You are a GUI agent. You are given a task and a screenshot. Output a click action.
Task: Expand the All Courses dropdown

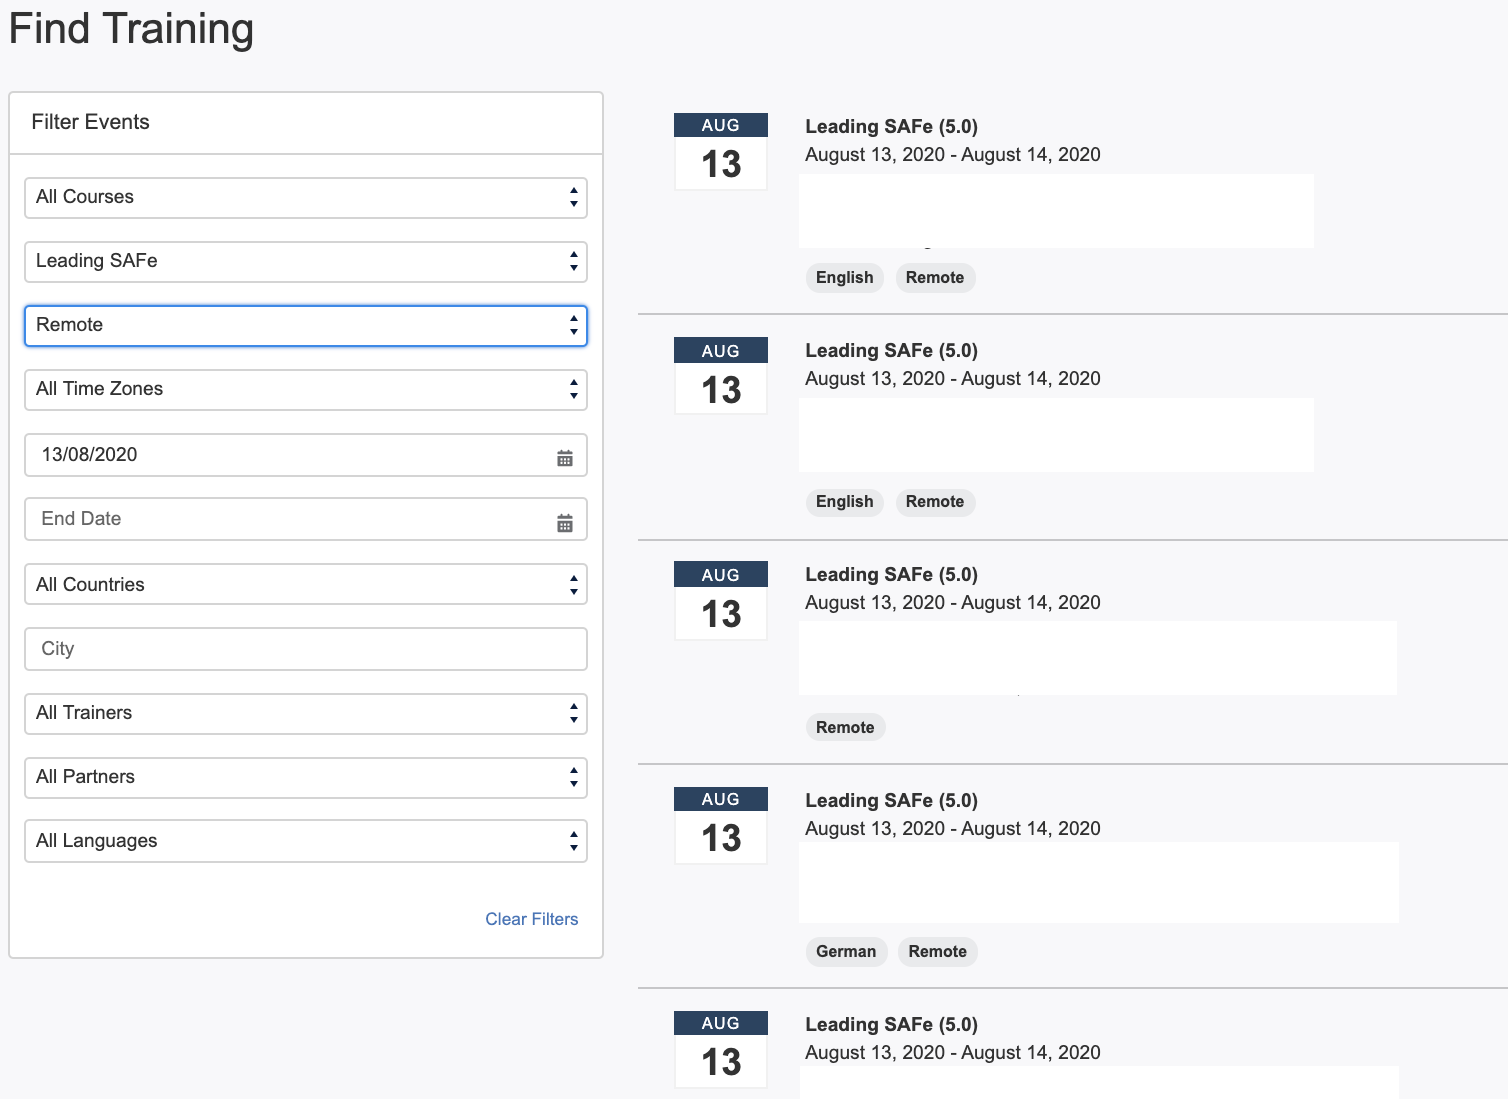click(x=305, y=198)
